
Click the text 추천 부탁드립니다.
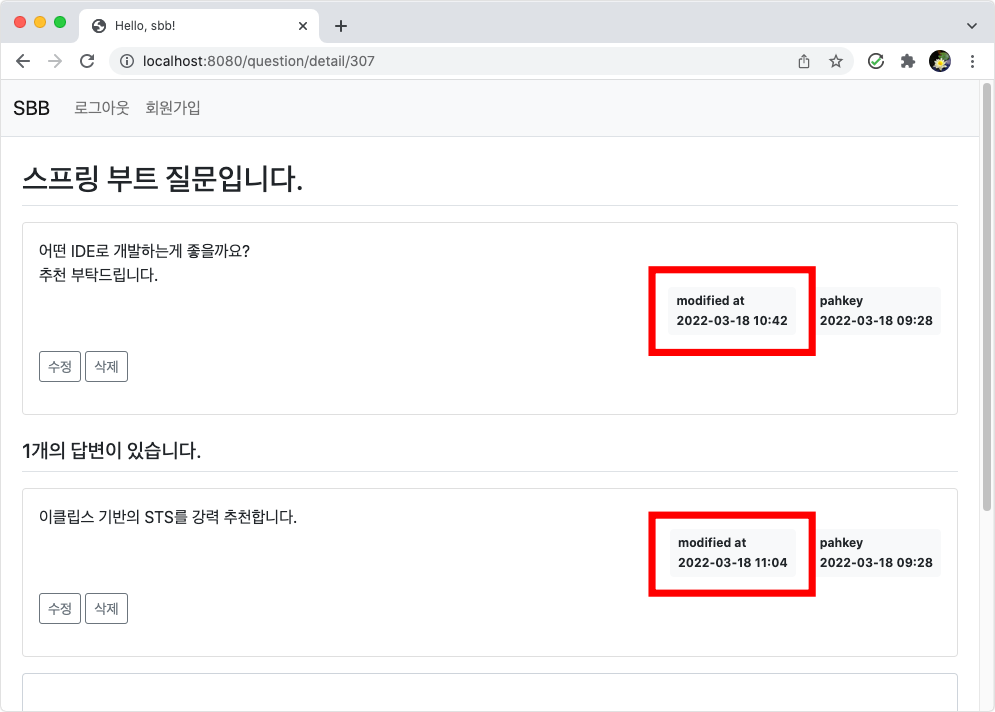coord(98,275)
